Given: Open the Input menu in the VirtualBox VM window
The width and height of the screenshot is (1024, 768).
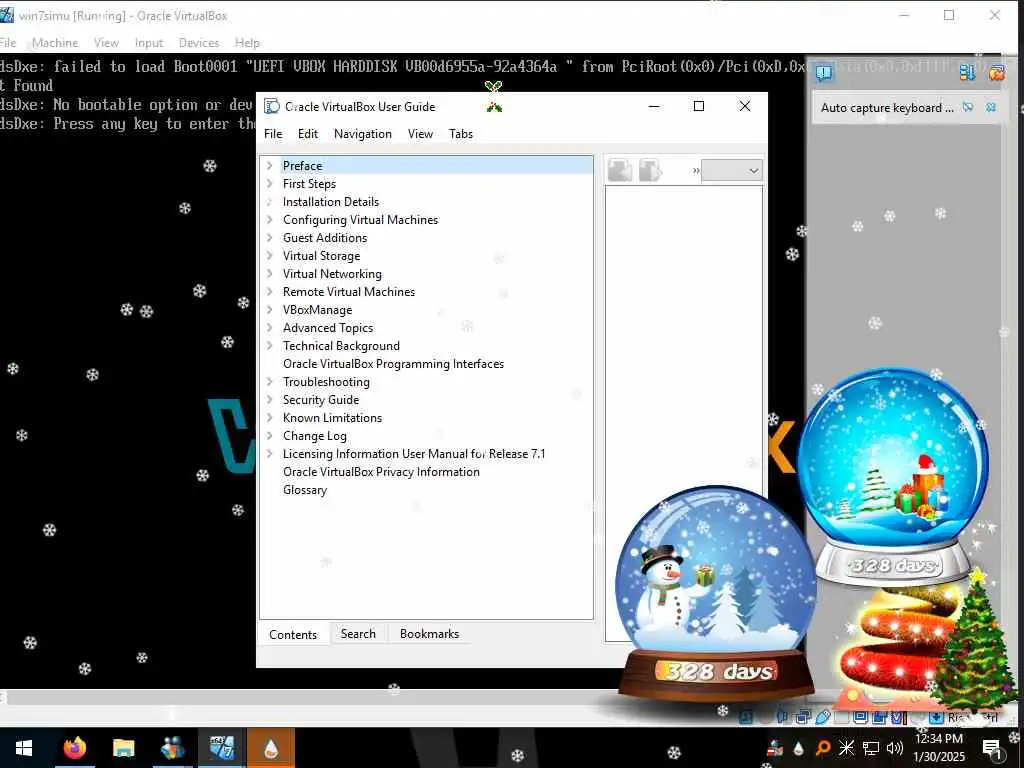Looking at the screenshot, I should (148, 42).
